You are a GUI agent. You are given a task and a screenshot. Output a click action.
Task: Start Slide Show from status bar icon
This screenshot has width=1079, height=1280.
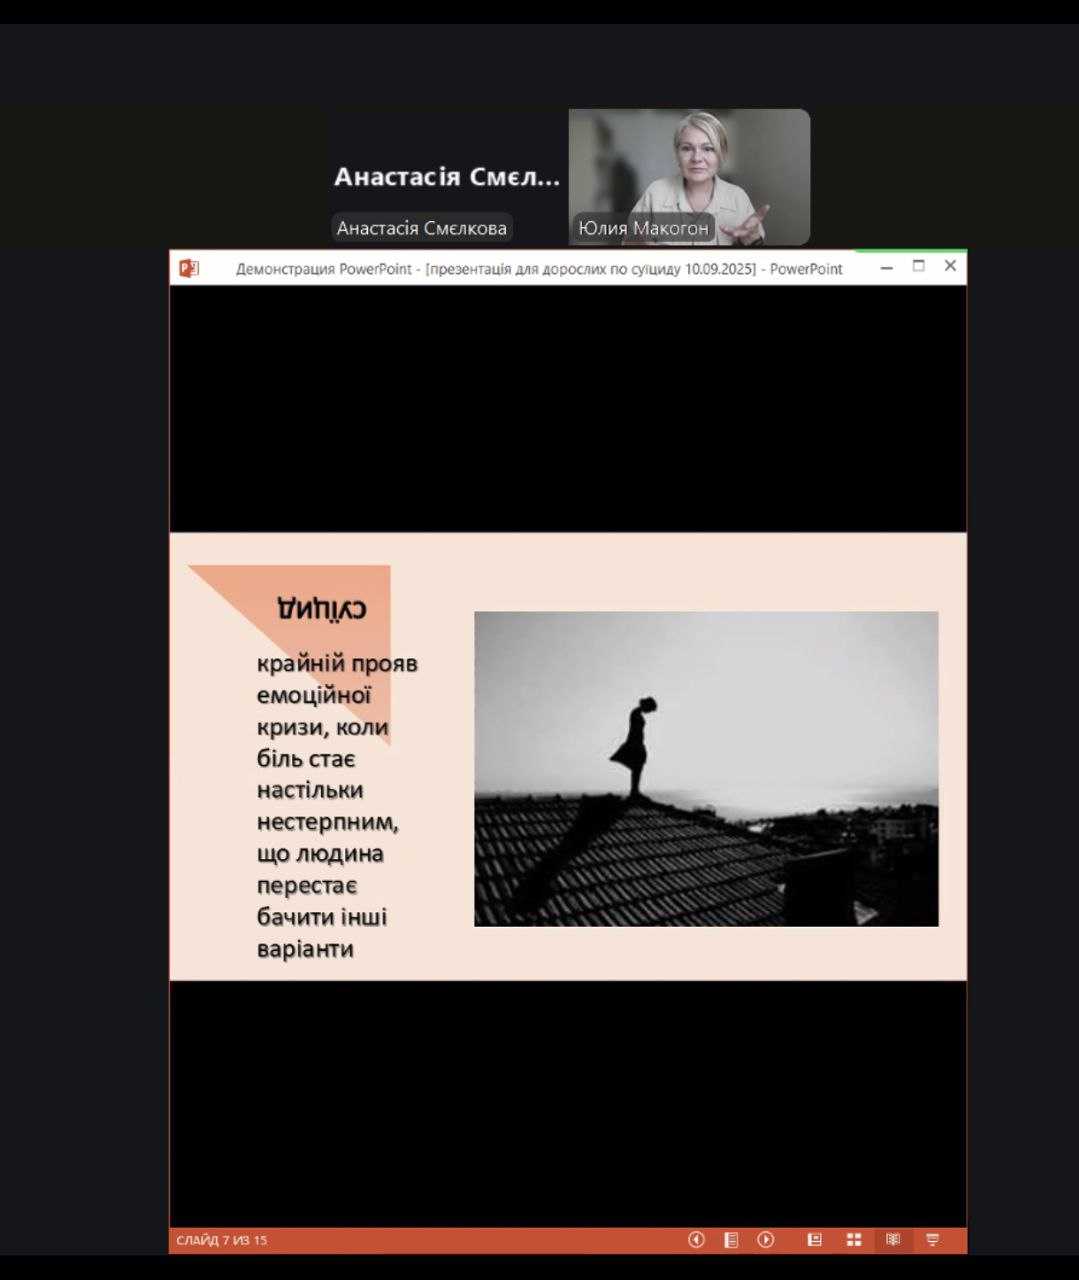coord(933,1240)
